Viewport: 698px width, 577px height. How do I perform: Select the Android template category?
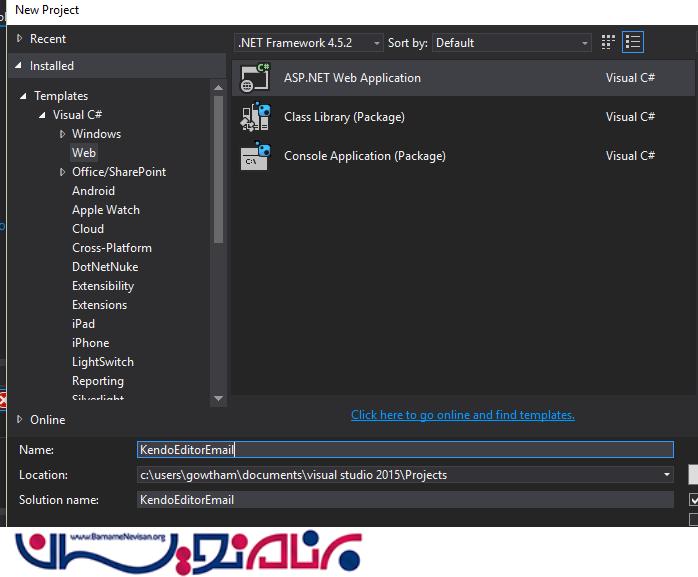(93, 191)
